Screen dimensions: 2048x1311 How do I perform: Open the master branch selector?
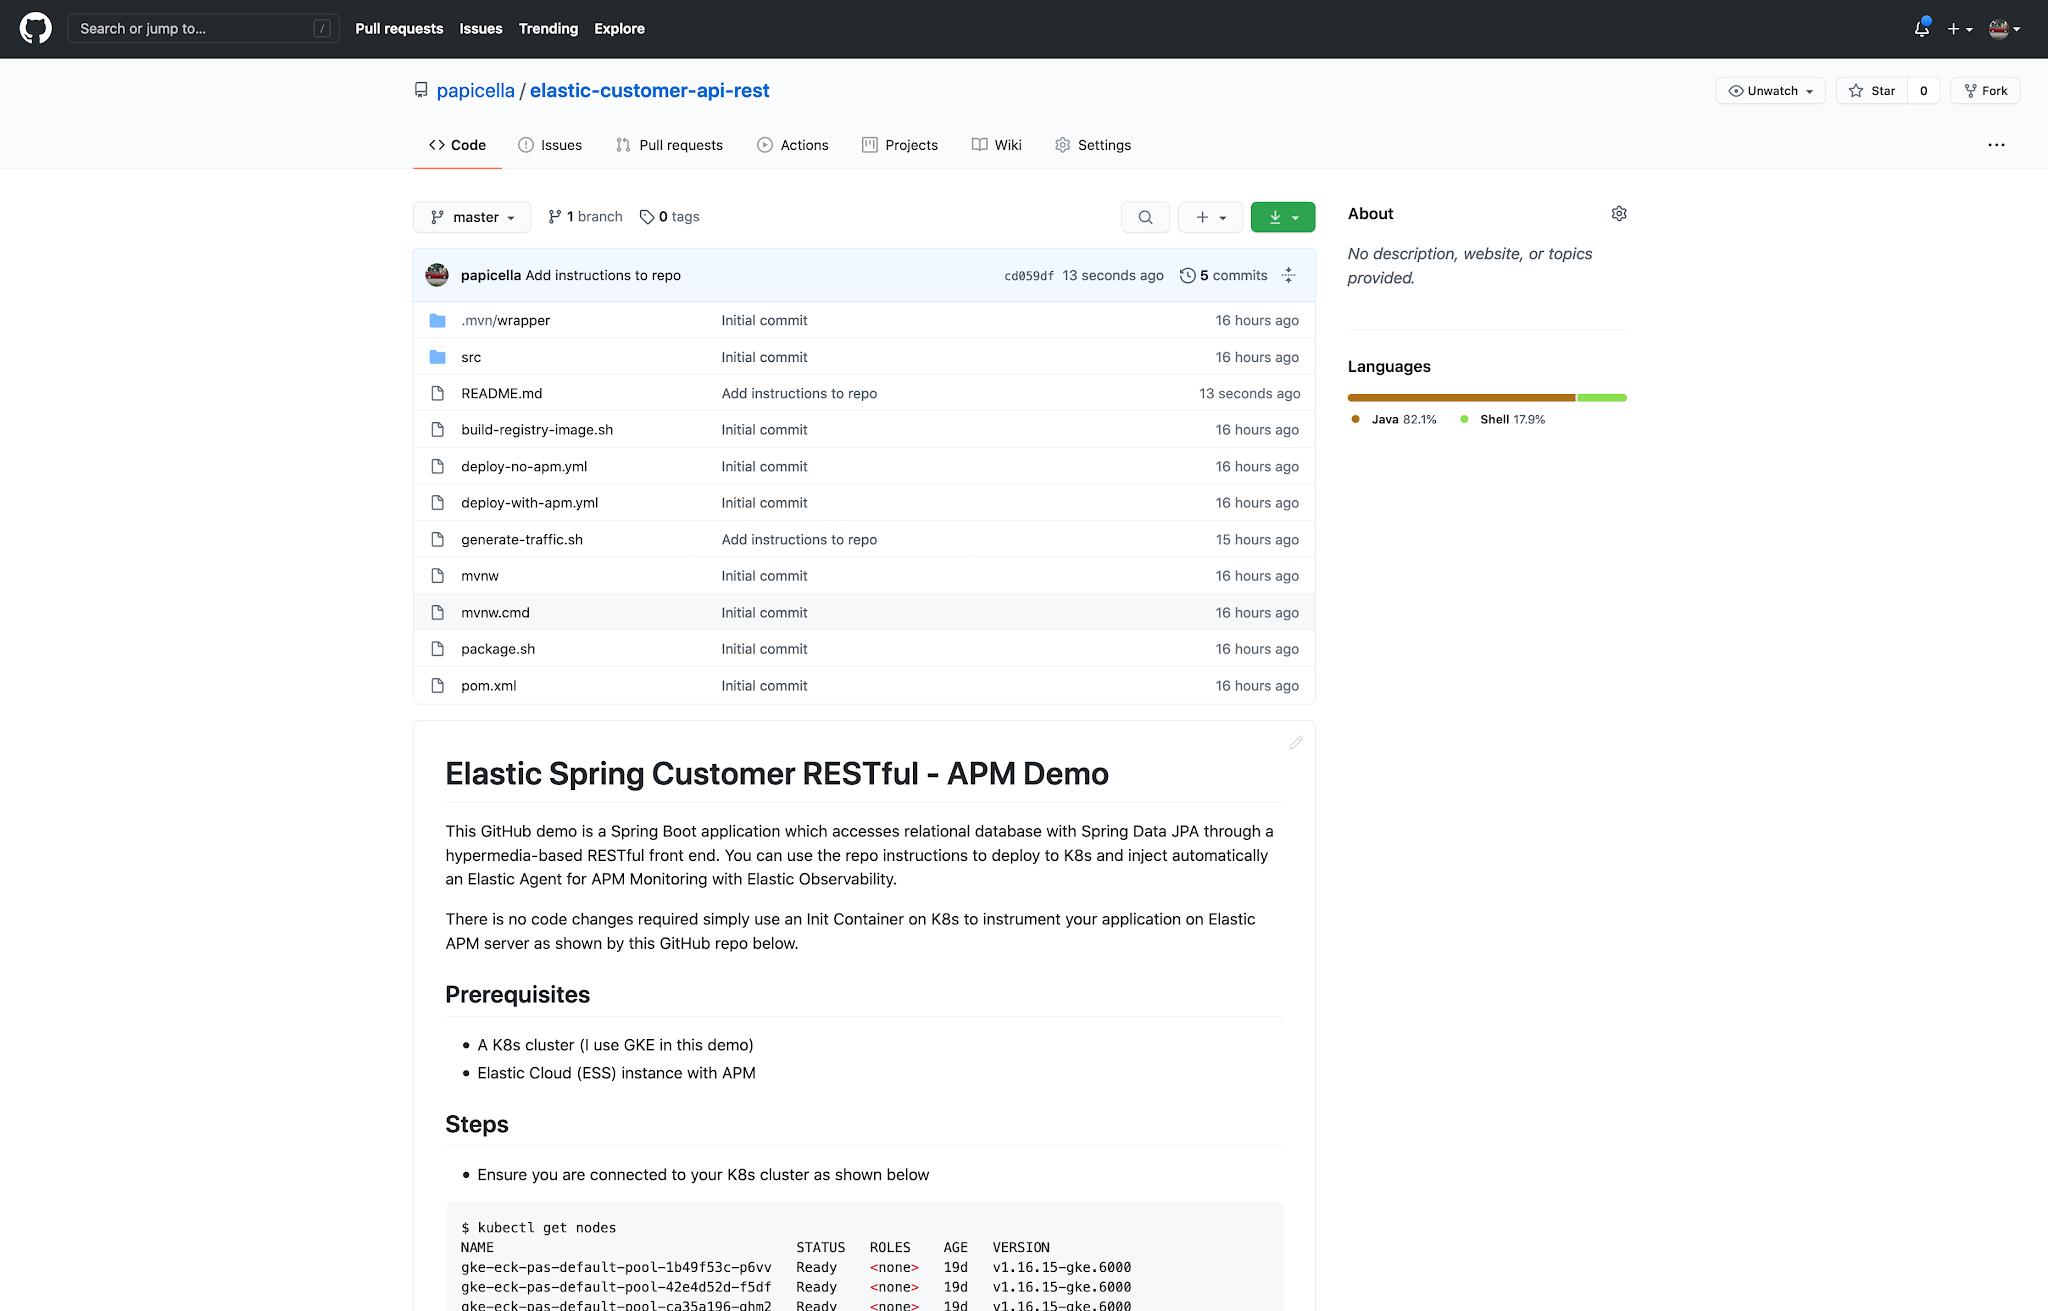(x=472, y=217)
